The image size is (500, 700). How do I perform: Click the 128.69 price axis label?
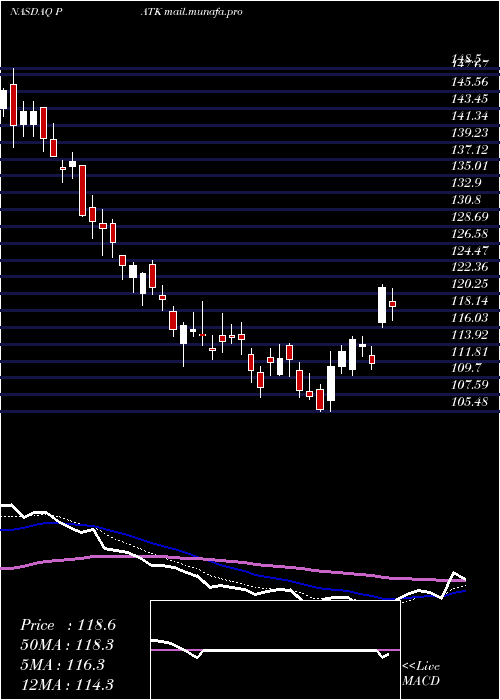tap(470, 217)
